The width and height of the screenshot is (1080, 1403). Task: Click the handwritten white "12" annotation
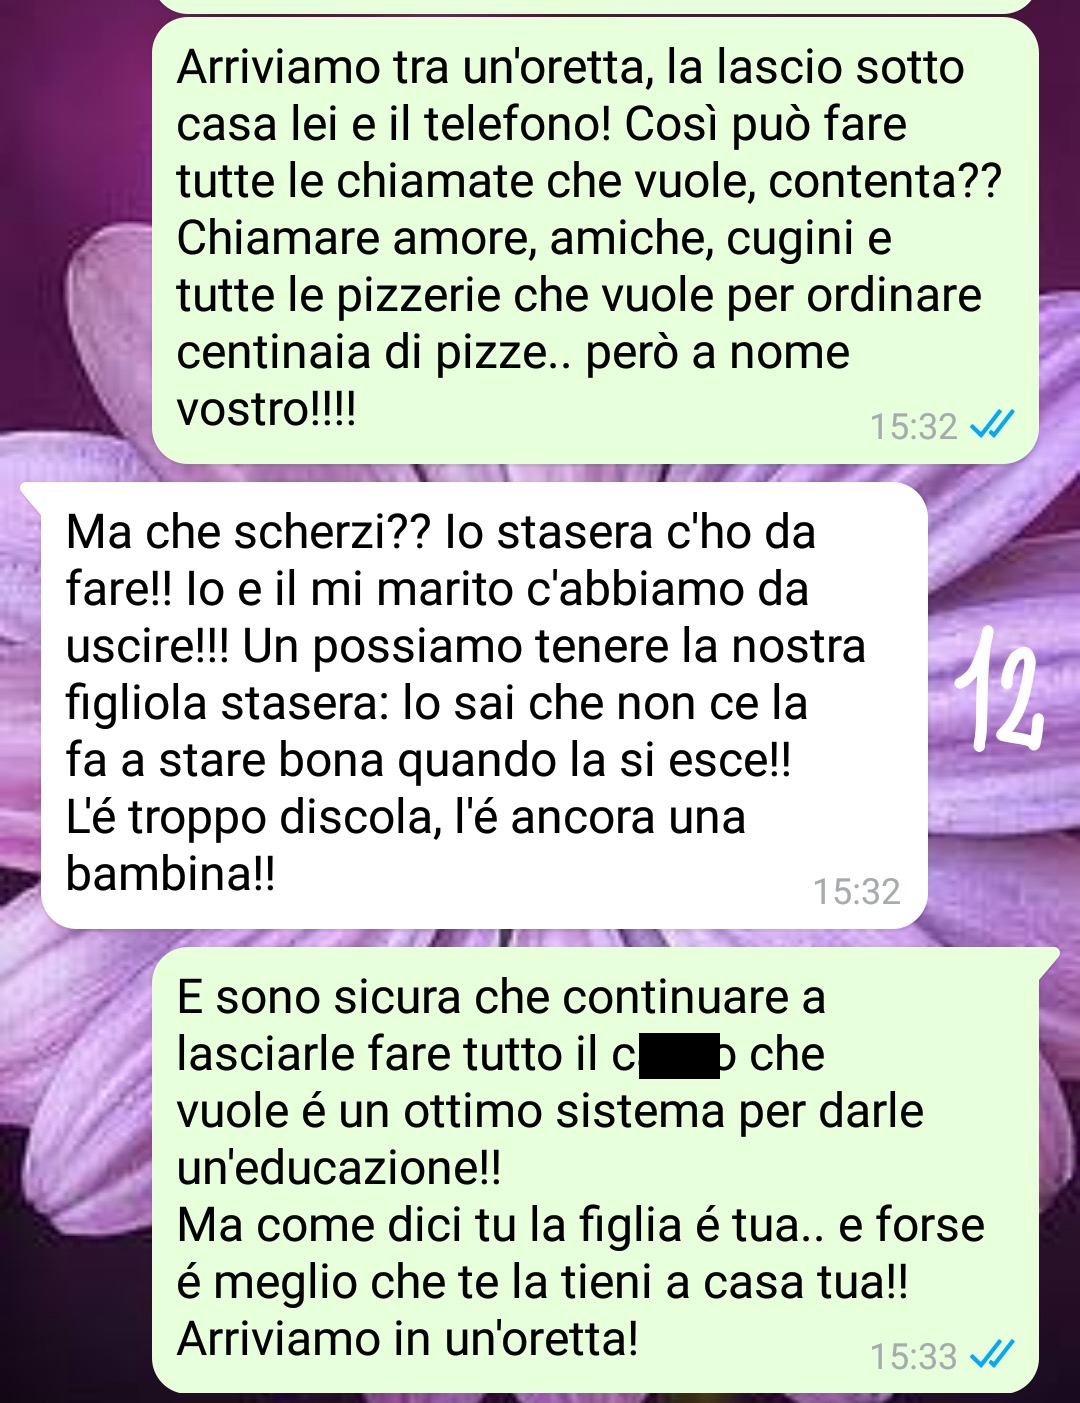[996, 690]
